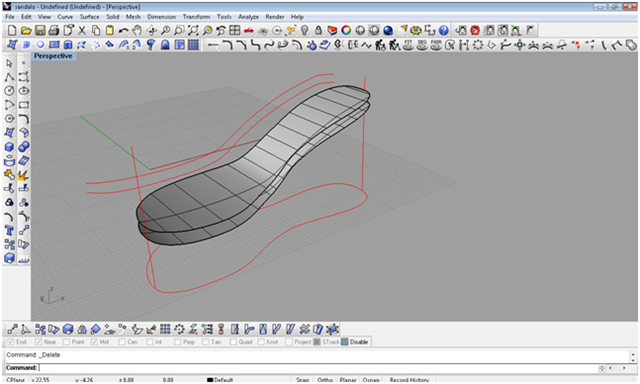Click the Perspective viewport title tab
Viewport: 640px width, 384px height.
tap(53, 56)
